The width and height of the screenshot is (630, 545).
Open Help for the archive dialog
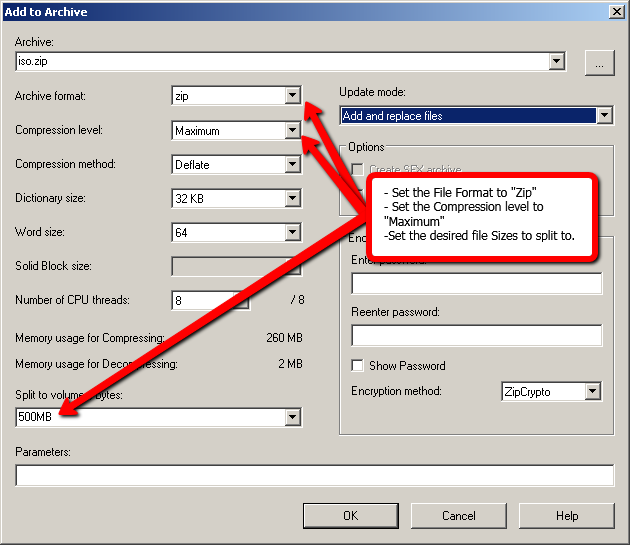(567, 516)
